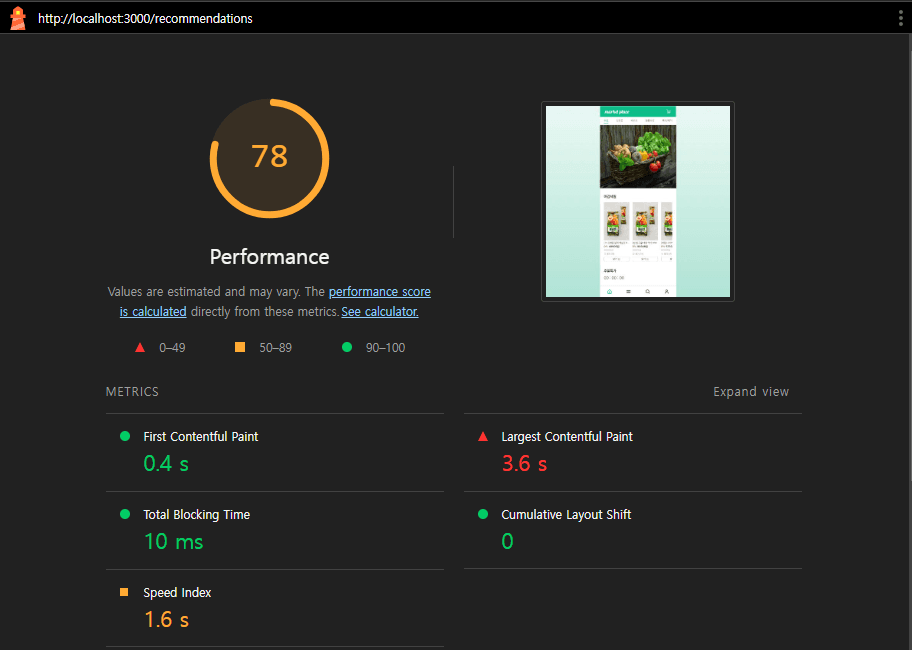912x650 pixels.
Task: Select the Largest Contentful Paint 3.6 s value
Action: (524, 464)
